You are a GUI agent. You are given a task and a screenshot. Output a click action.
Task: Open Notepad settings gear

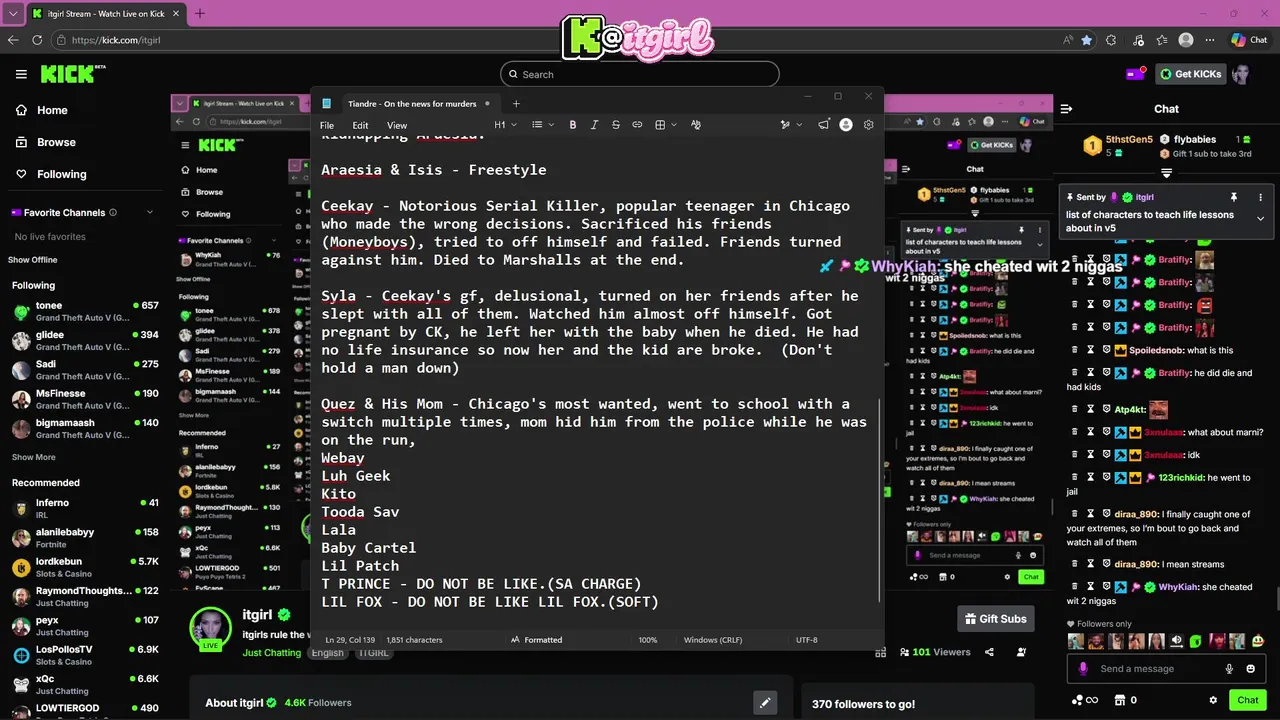(868, 125)
